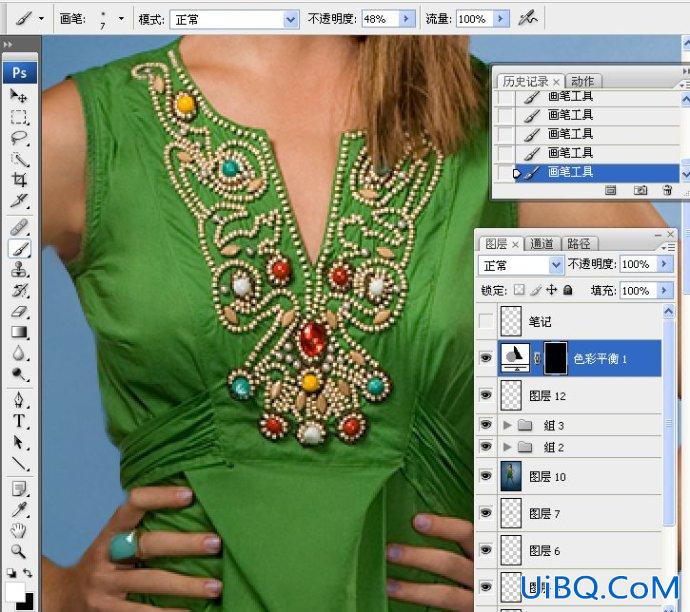Delete current history state with trash icon
This screenshot has height=612, width=690.
(x=668, y=190)
